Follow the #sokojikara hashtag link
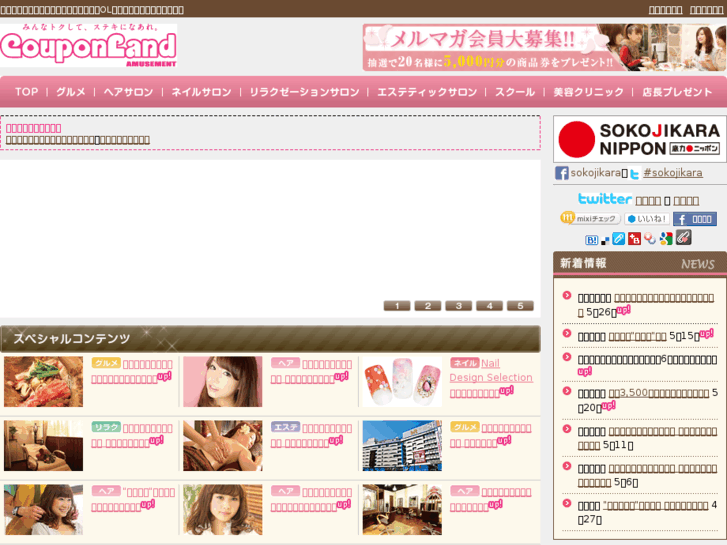Screen dimensions: 727x545 click(673, 173)
